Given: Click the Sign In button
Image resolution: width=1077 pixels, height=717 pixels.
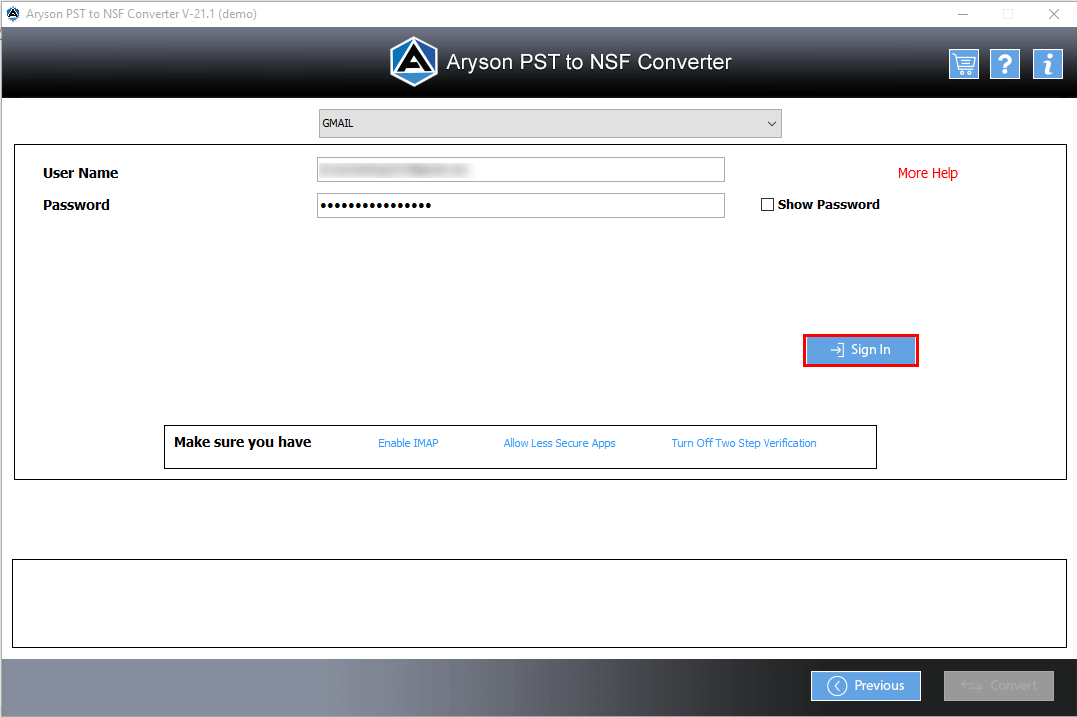Looking at the screenshot, I should pos(861,350).
